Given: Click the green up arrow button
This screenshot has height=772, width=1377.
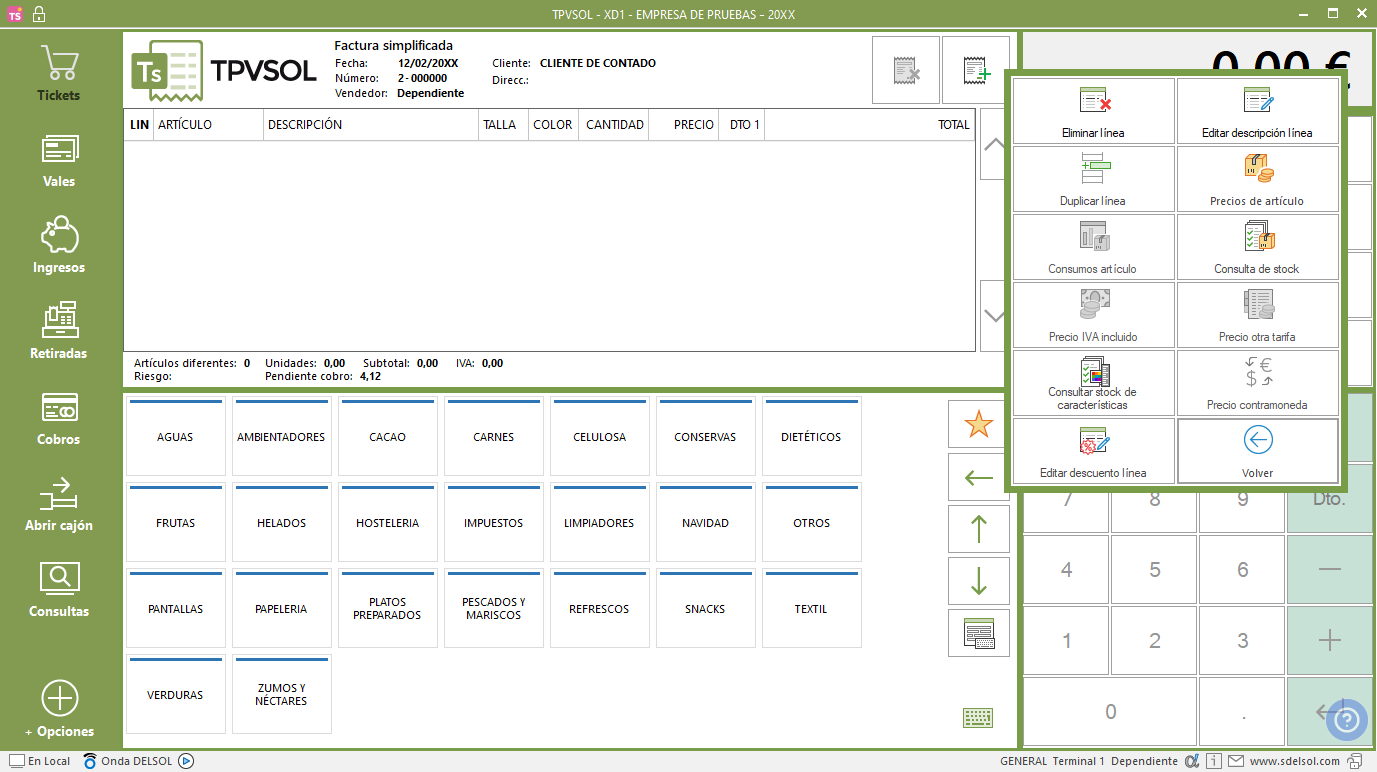Looking at the screenshot, I should coord(979,529).
